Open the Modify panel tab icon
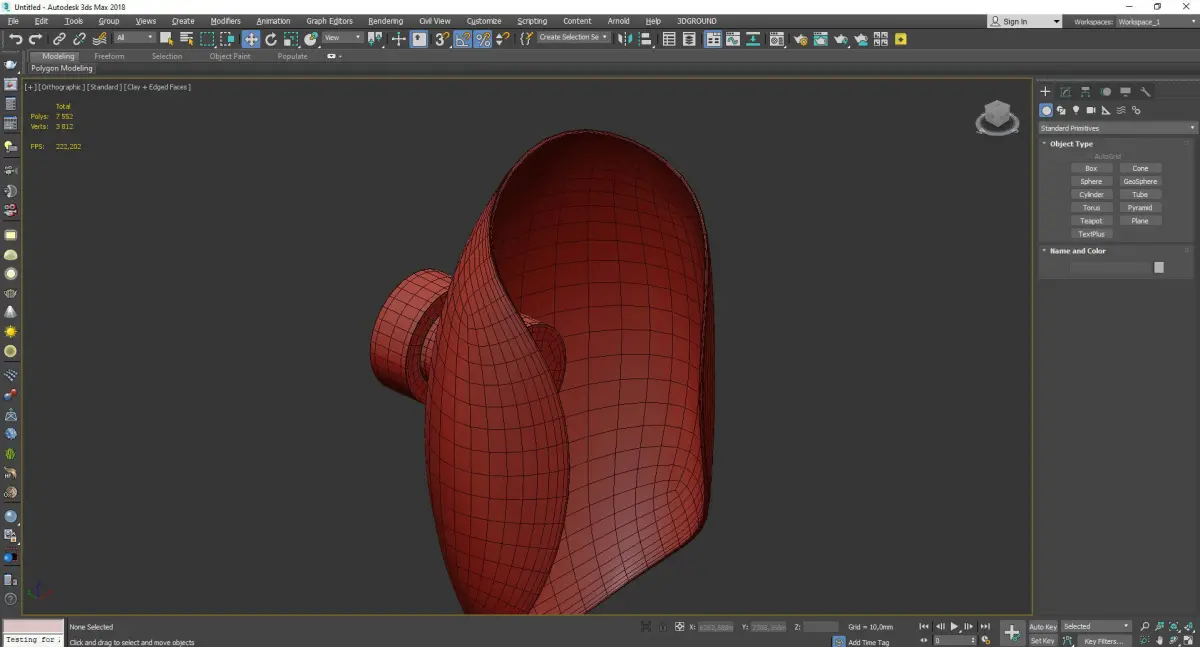The image size is (1200, 647). coord(1066,91)
